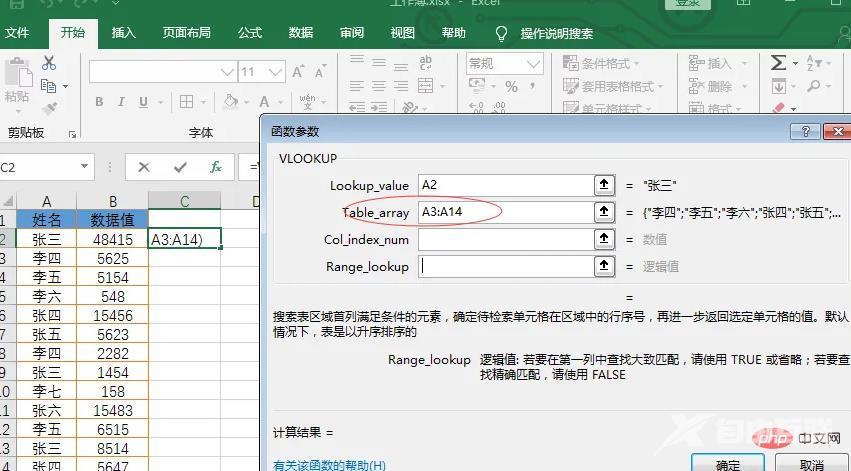Click the Cut scissors icon
Screen dimensions: 851x471
(48, 64)
